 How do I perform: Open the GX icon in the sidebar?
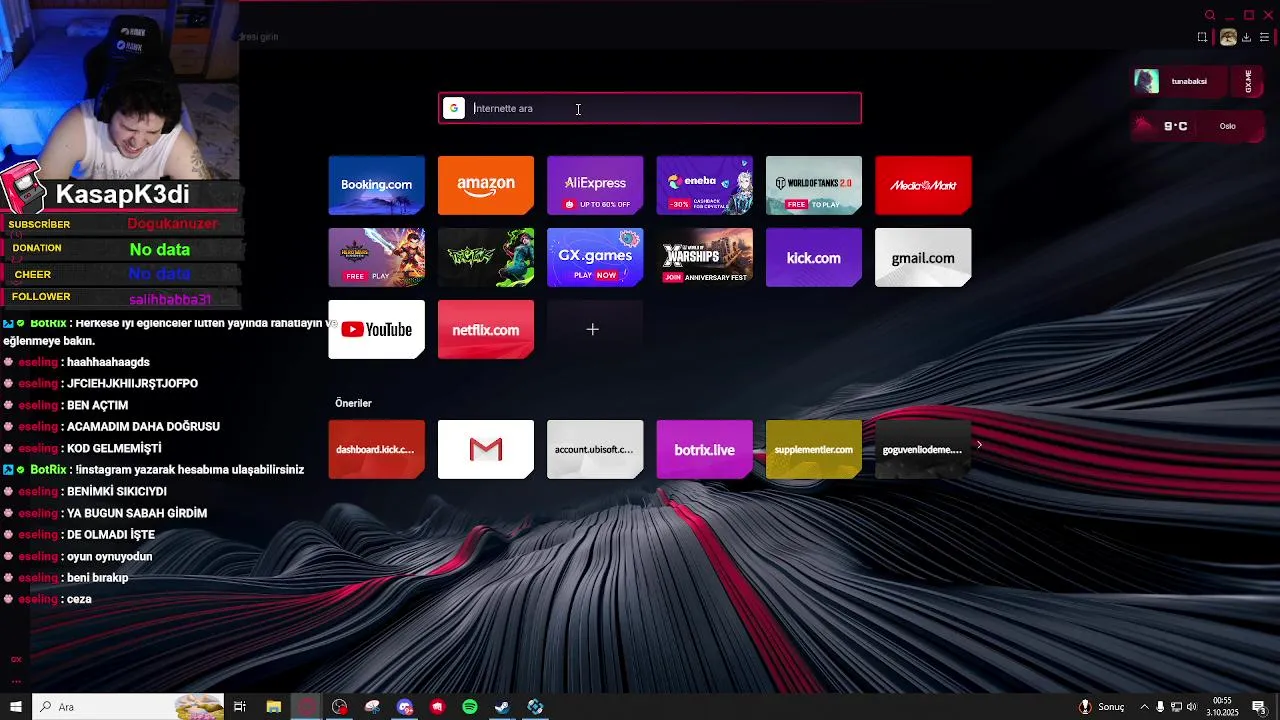[x=16, y=659]
